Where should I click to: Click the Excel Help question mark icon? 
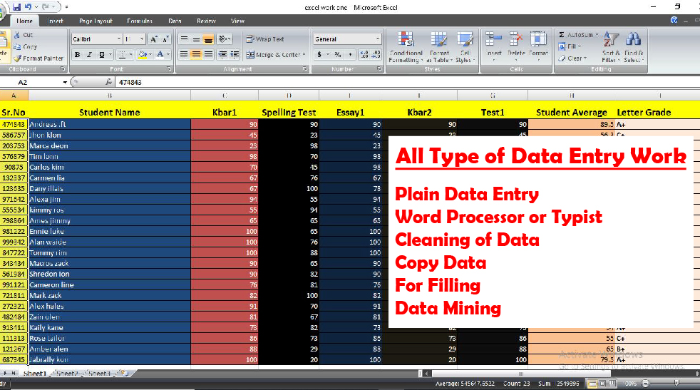tap(674, 20)
